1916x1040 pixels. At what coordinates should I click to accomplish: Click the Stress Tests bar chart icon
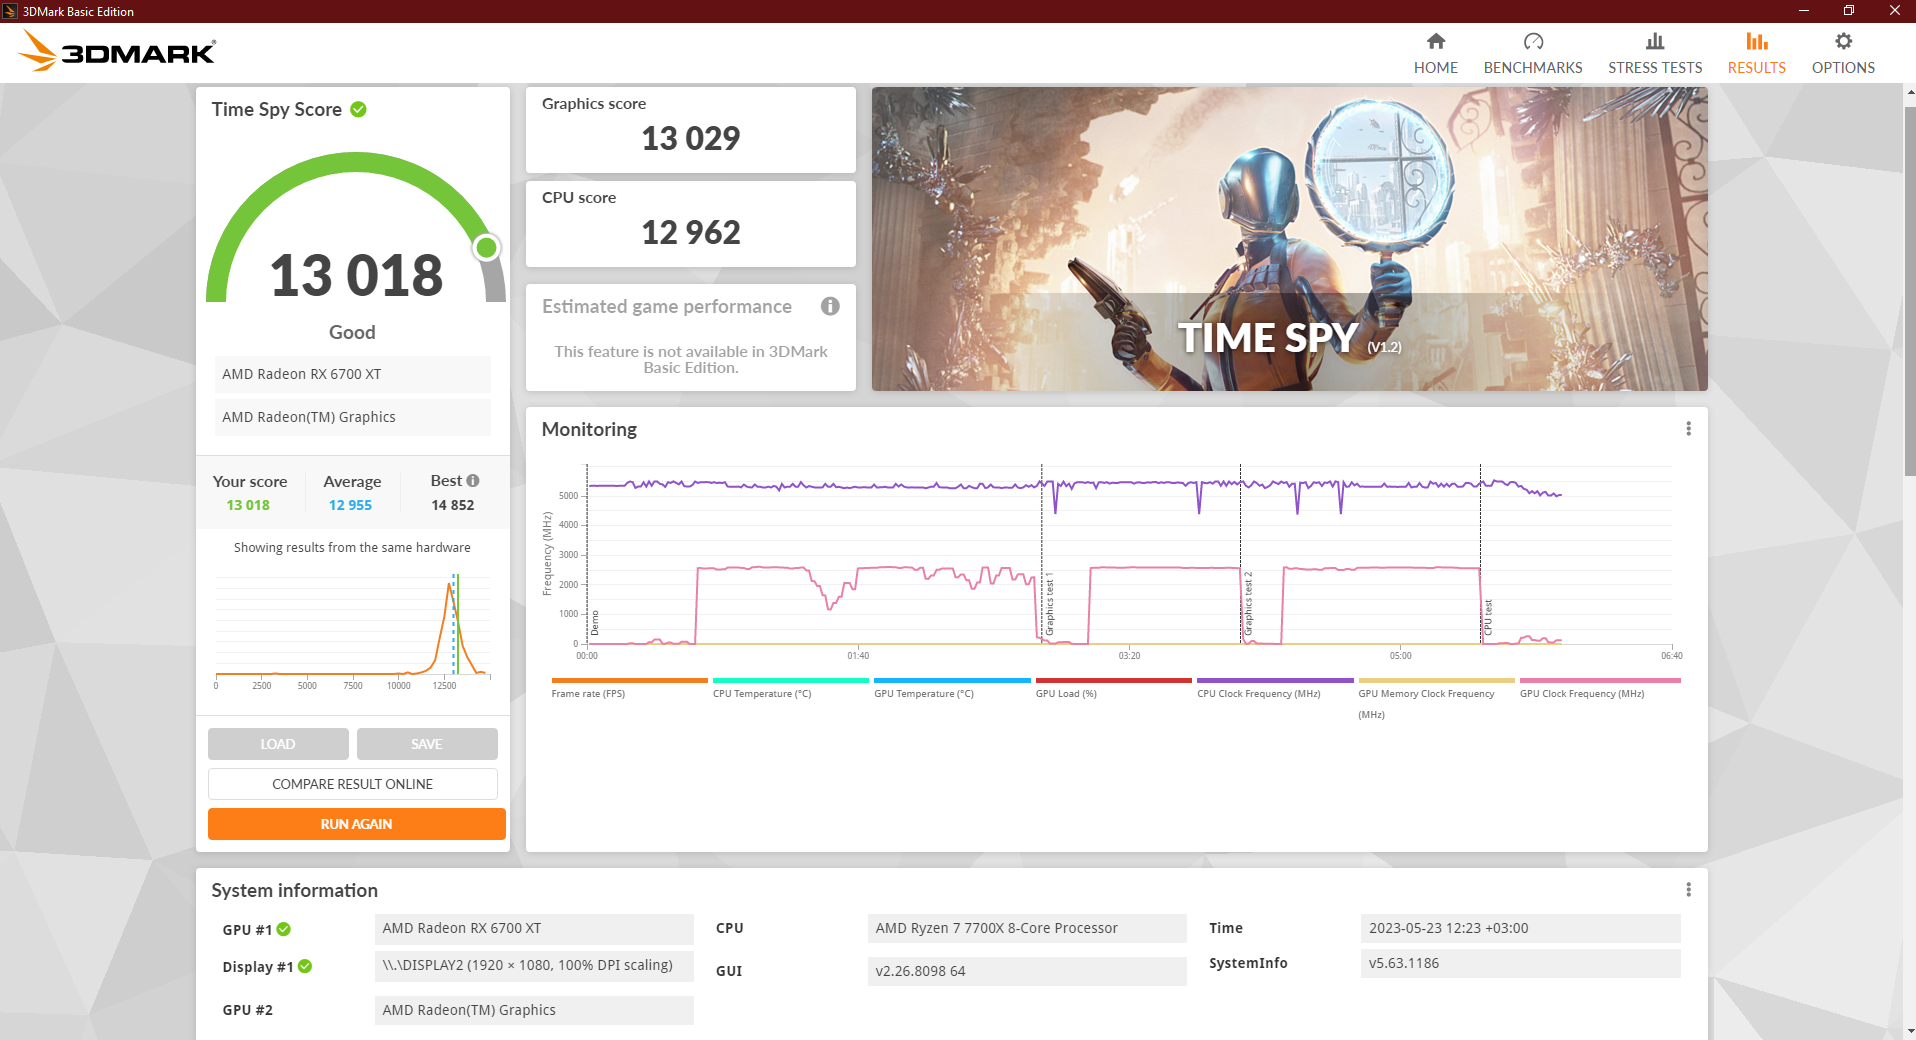point(1655,41)
